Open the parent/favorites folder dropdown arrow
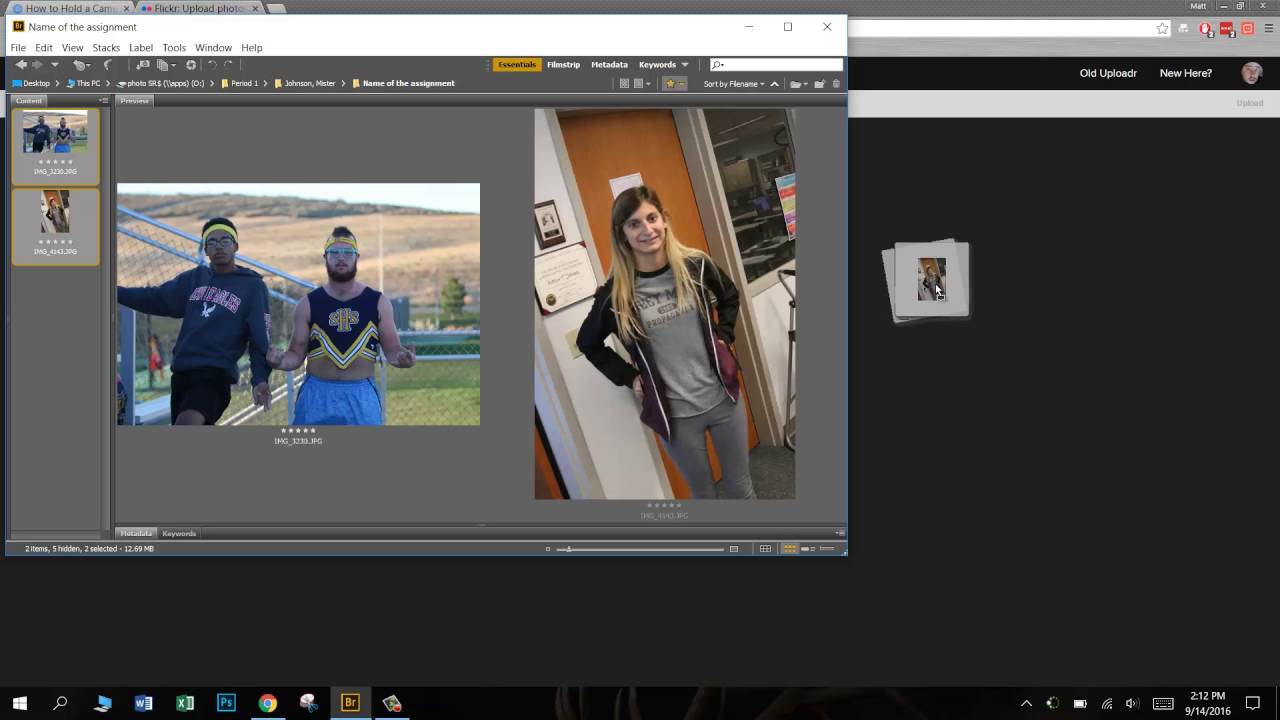This screenshot has height=720, width=1280. pyautogui.click(x=54, y=65)
